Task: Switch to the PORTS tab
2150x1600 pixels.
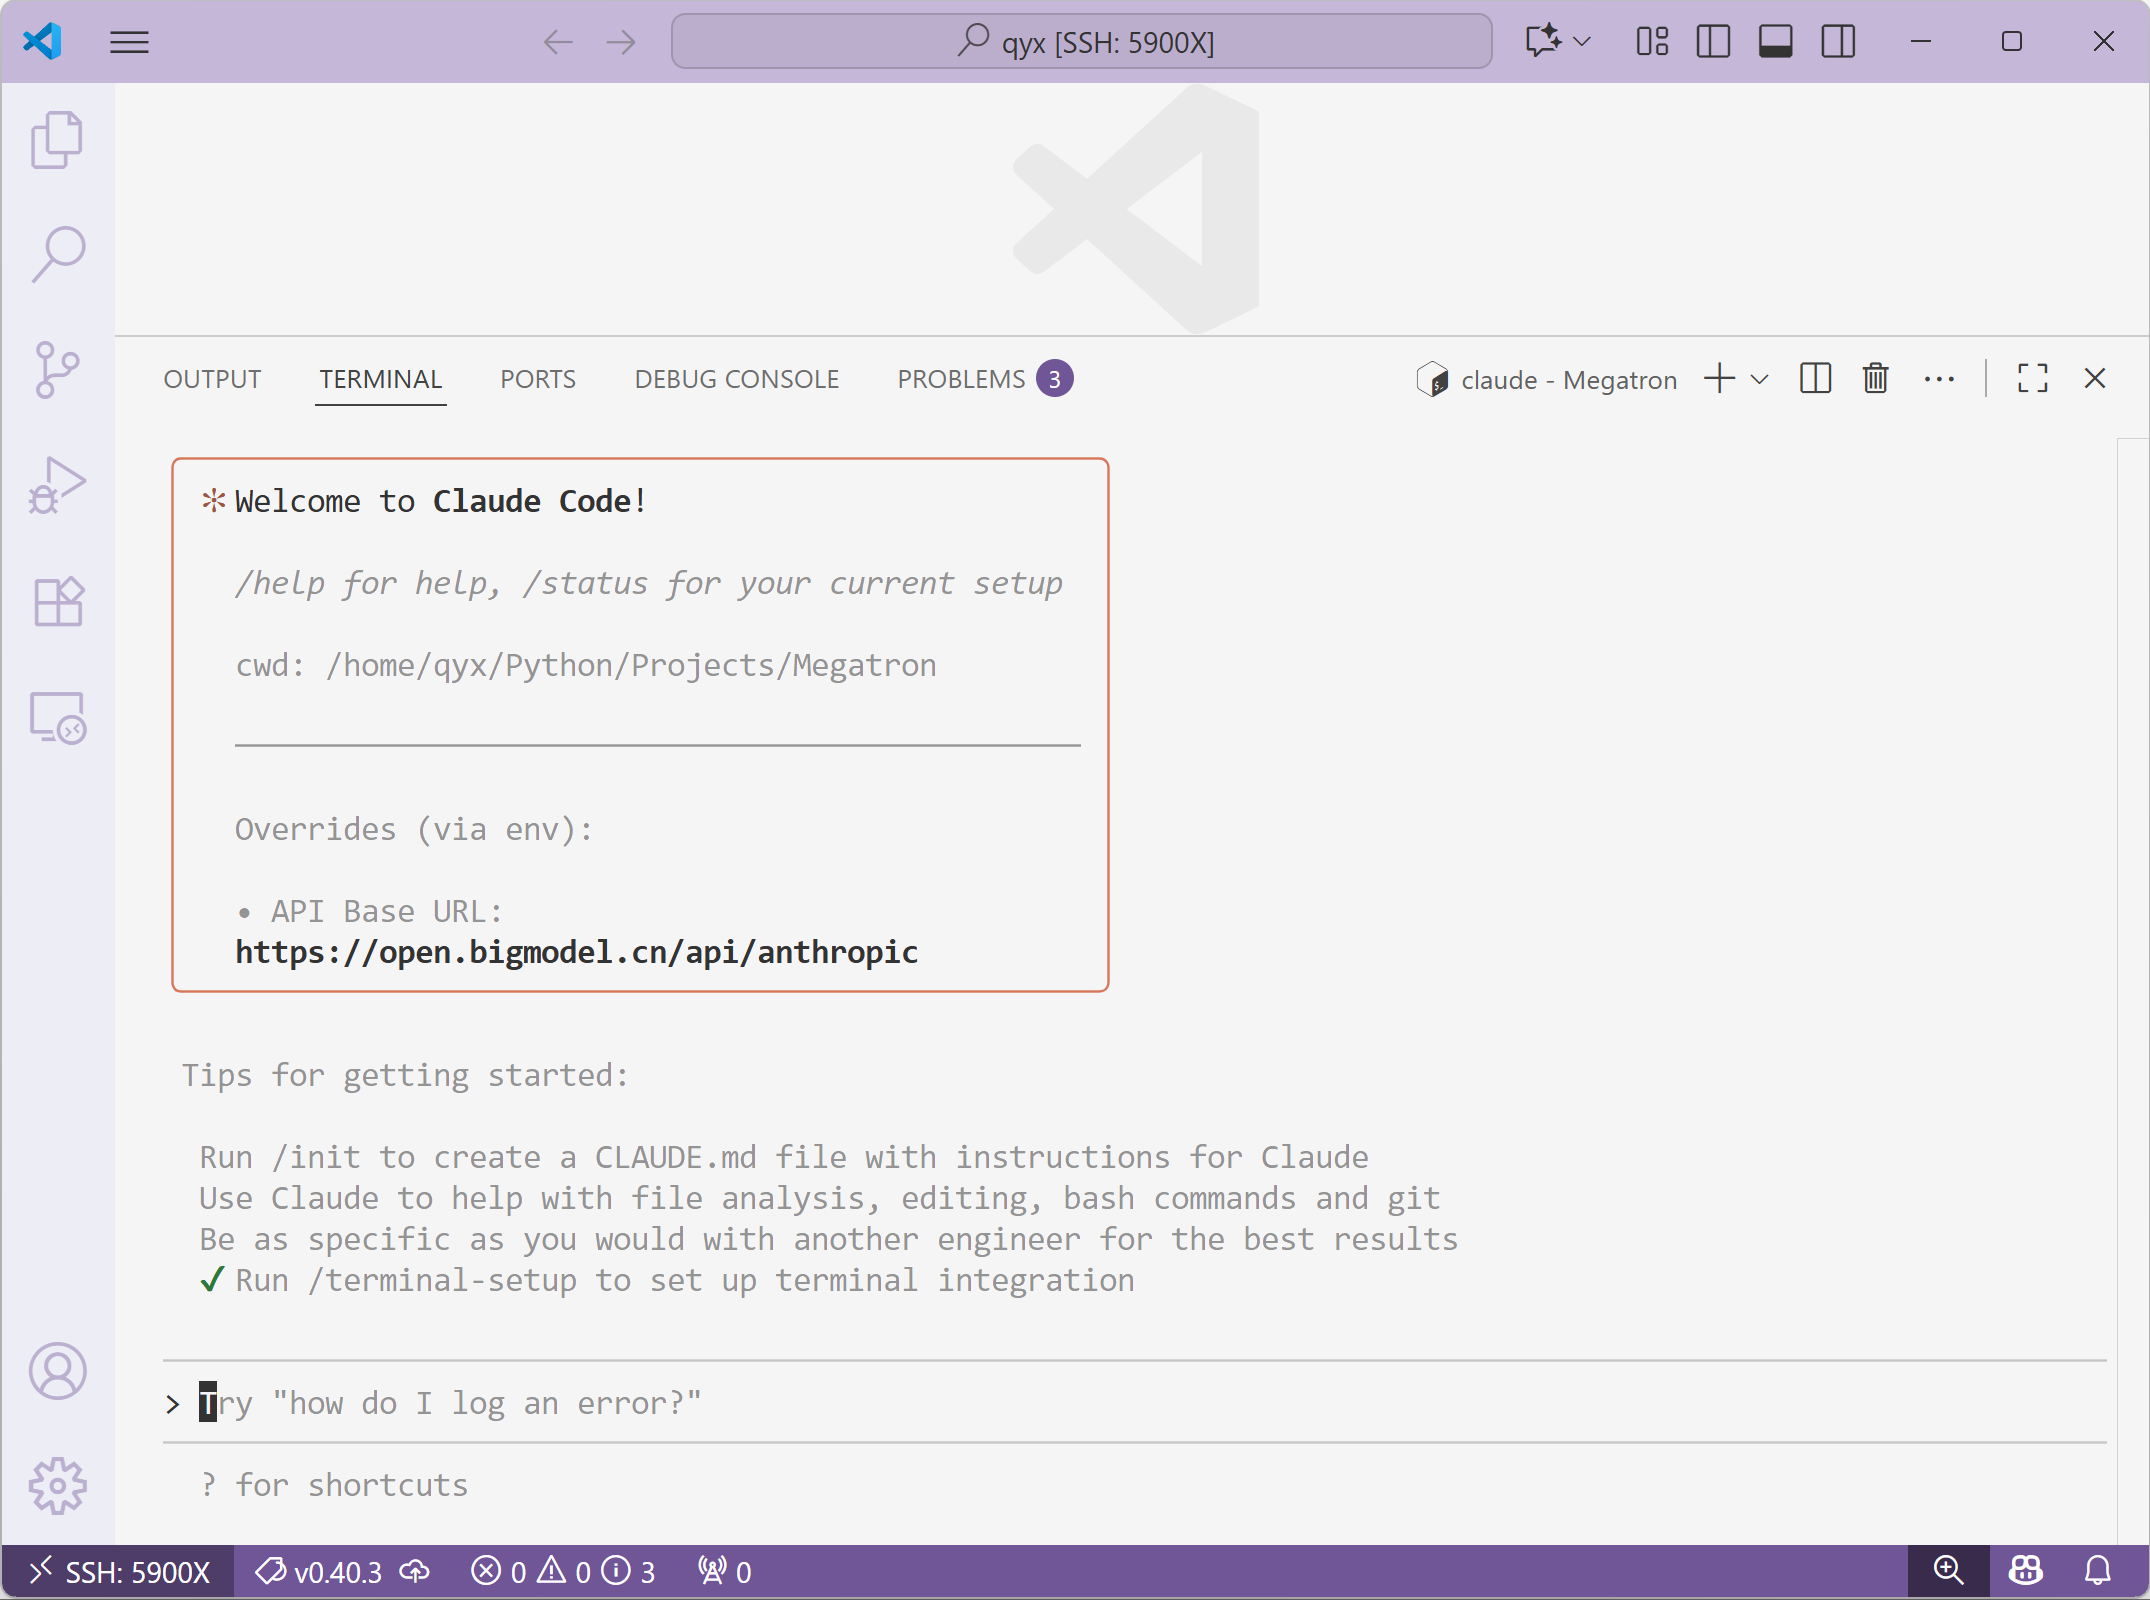Action: click(538, 379)
